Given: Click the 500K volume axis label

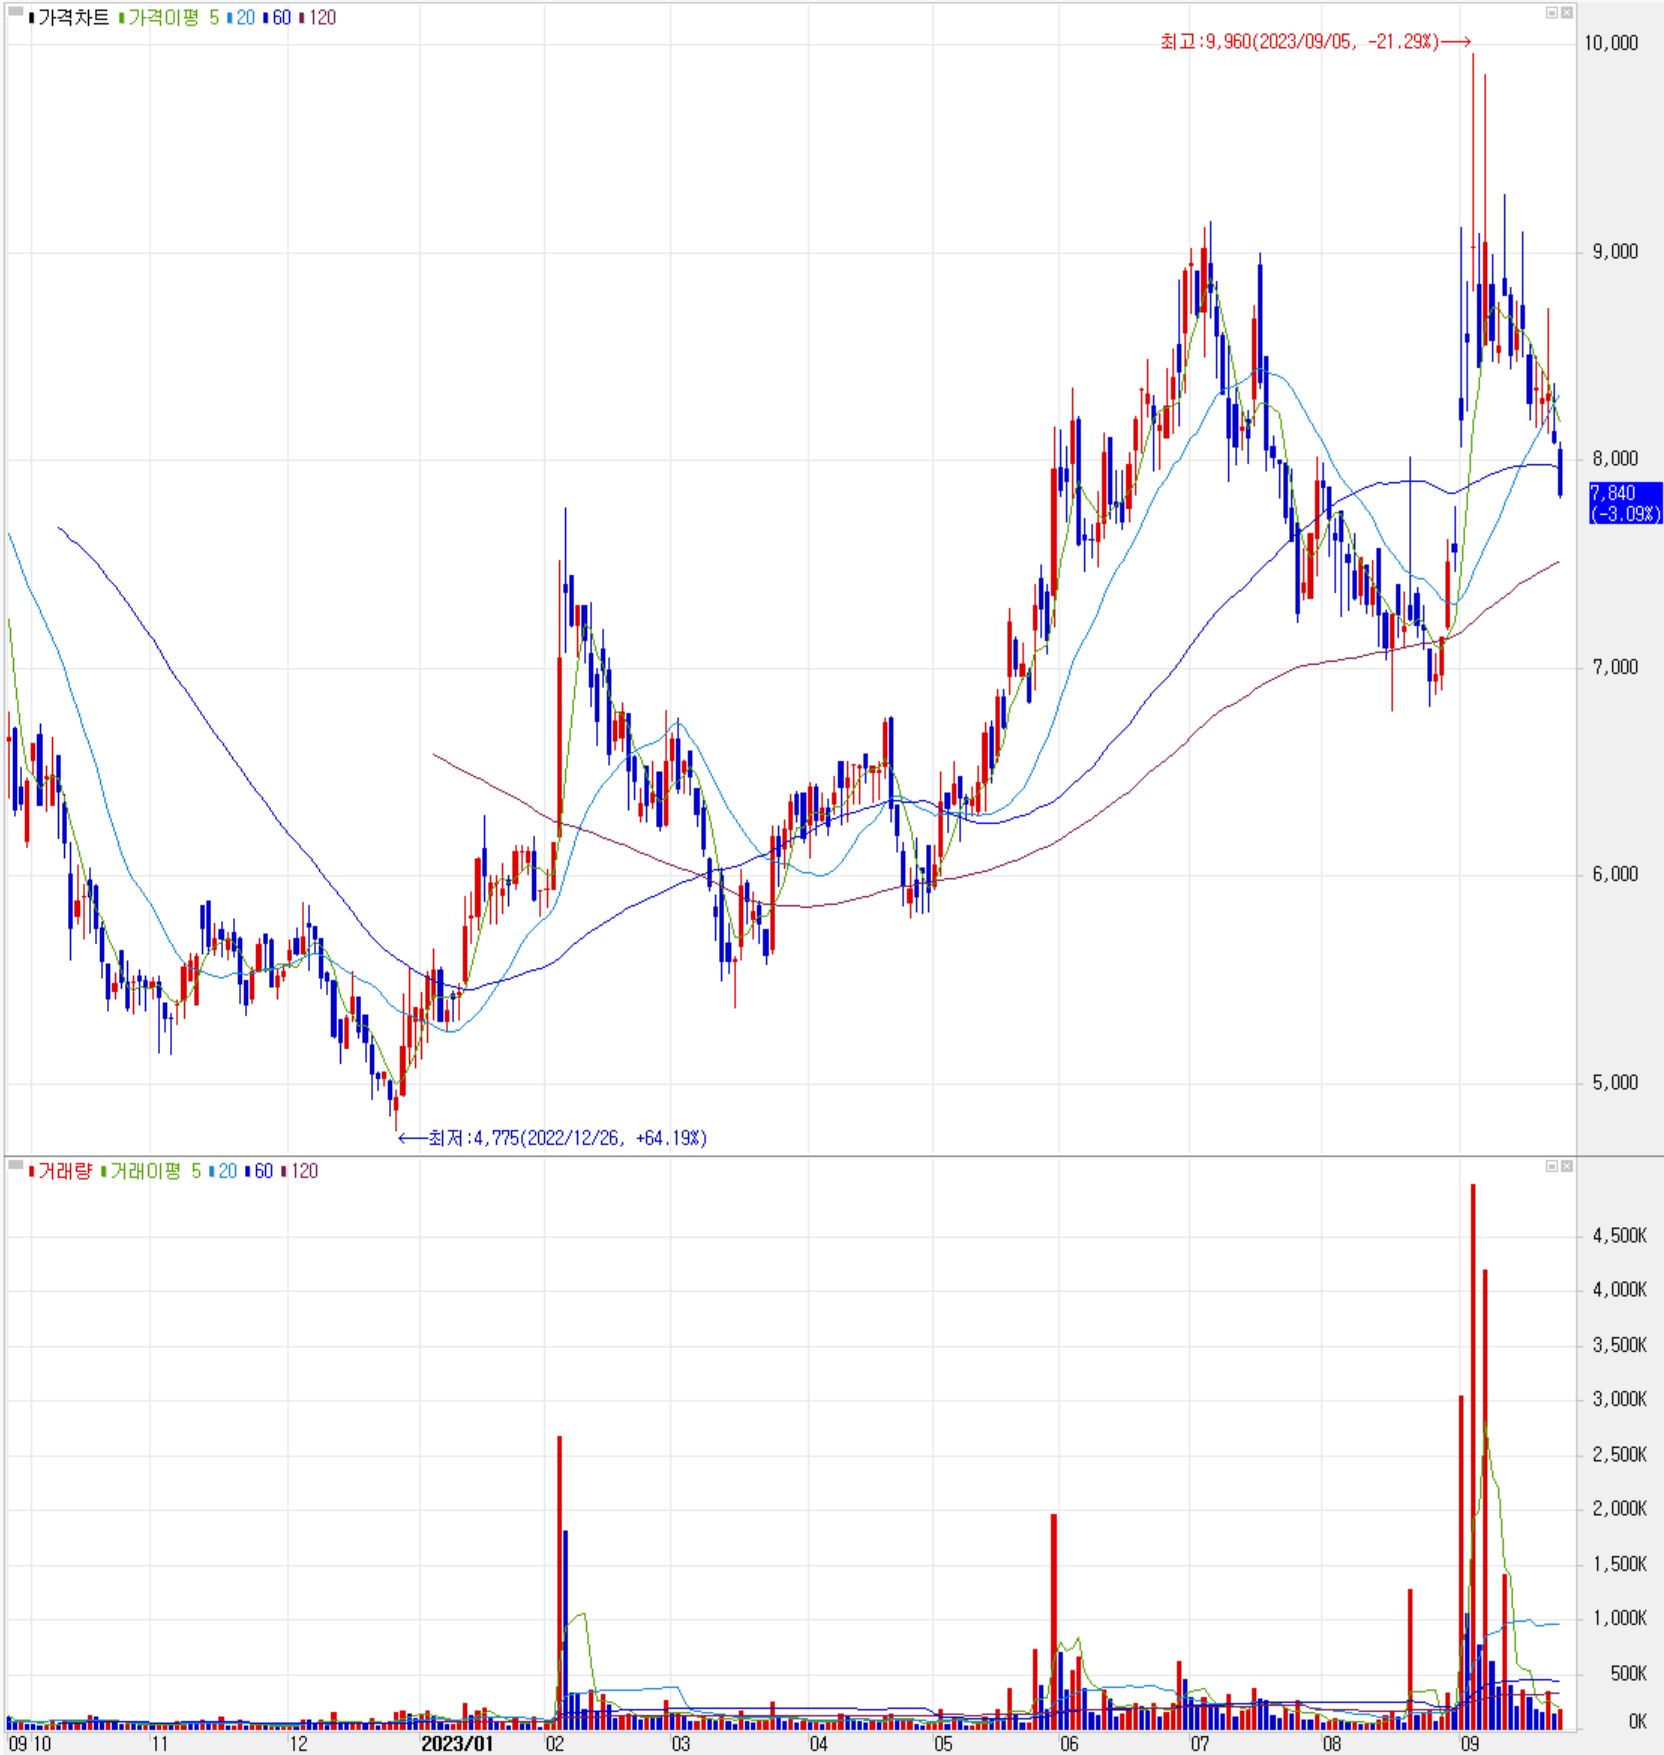Looking at the screenshot, I should pyautogui.click(x=1627, y=1672).
